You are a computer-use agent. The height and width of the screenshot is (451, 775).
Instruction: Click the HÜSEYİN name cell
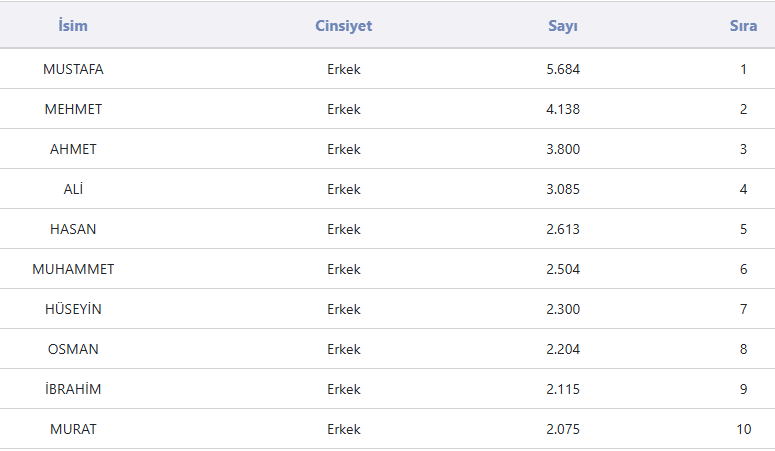coord(73,309)
